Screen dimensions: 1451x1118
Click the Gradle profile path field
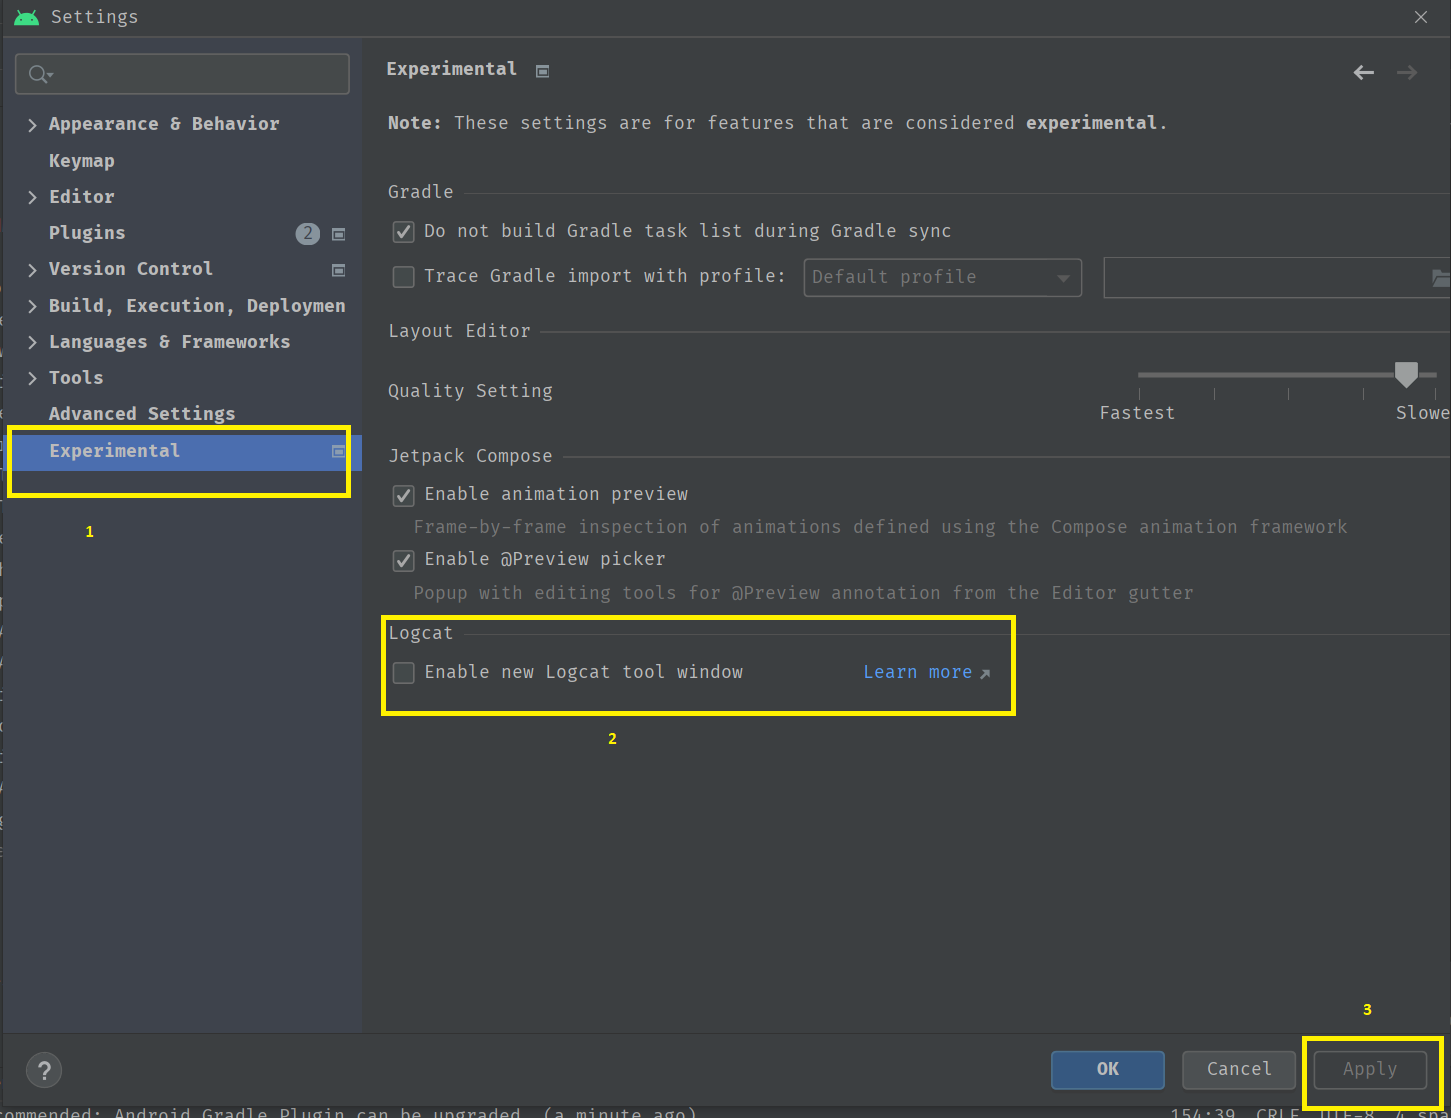(1276, 277)
